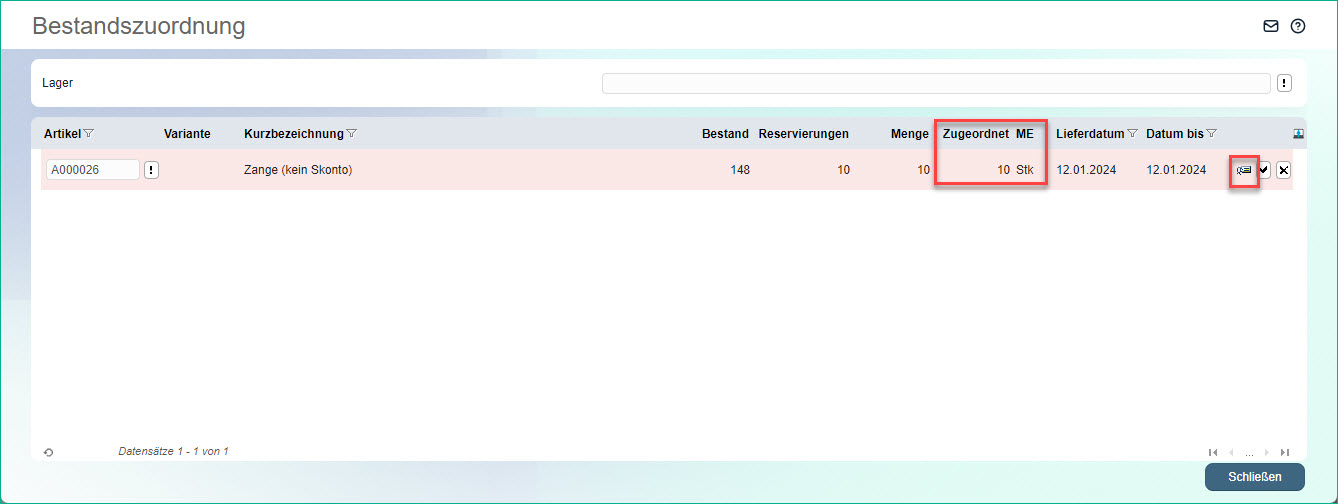Click the Schließen button
The width and height of the screenshot is (1338, 504).
(1255, 477)
